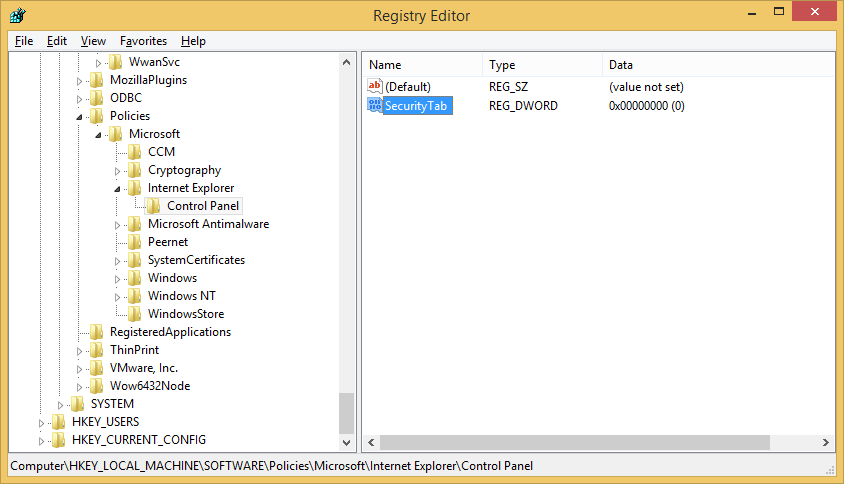Click the Microsoft Antimalware folder icon
The image size is (844, 484).
coord(135,224)
